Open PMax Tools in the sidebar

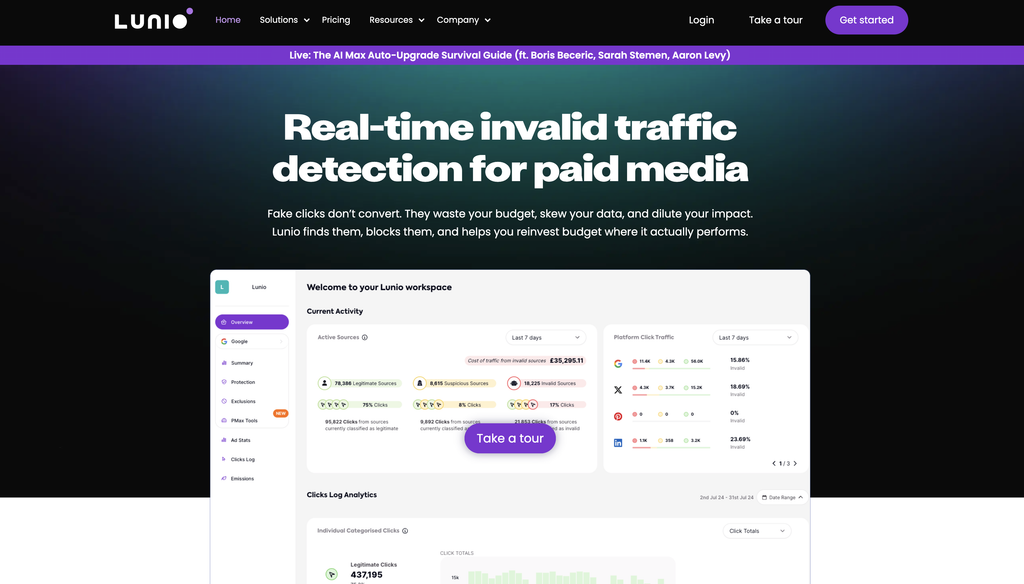pyautogui.click(x=244, y=421)
